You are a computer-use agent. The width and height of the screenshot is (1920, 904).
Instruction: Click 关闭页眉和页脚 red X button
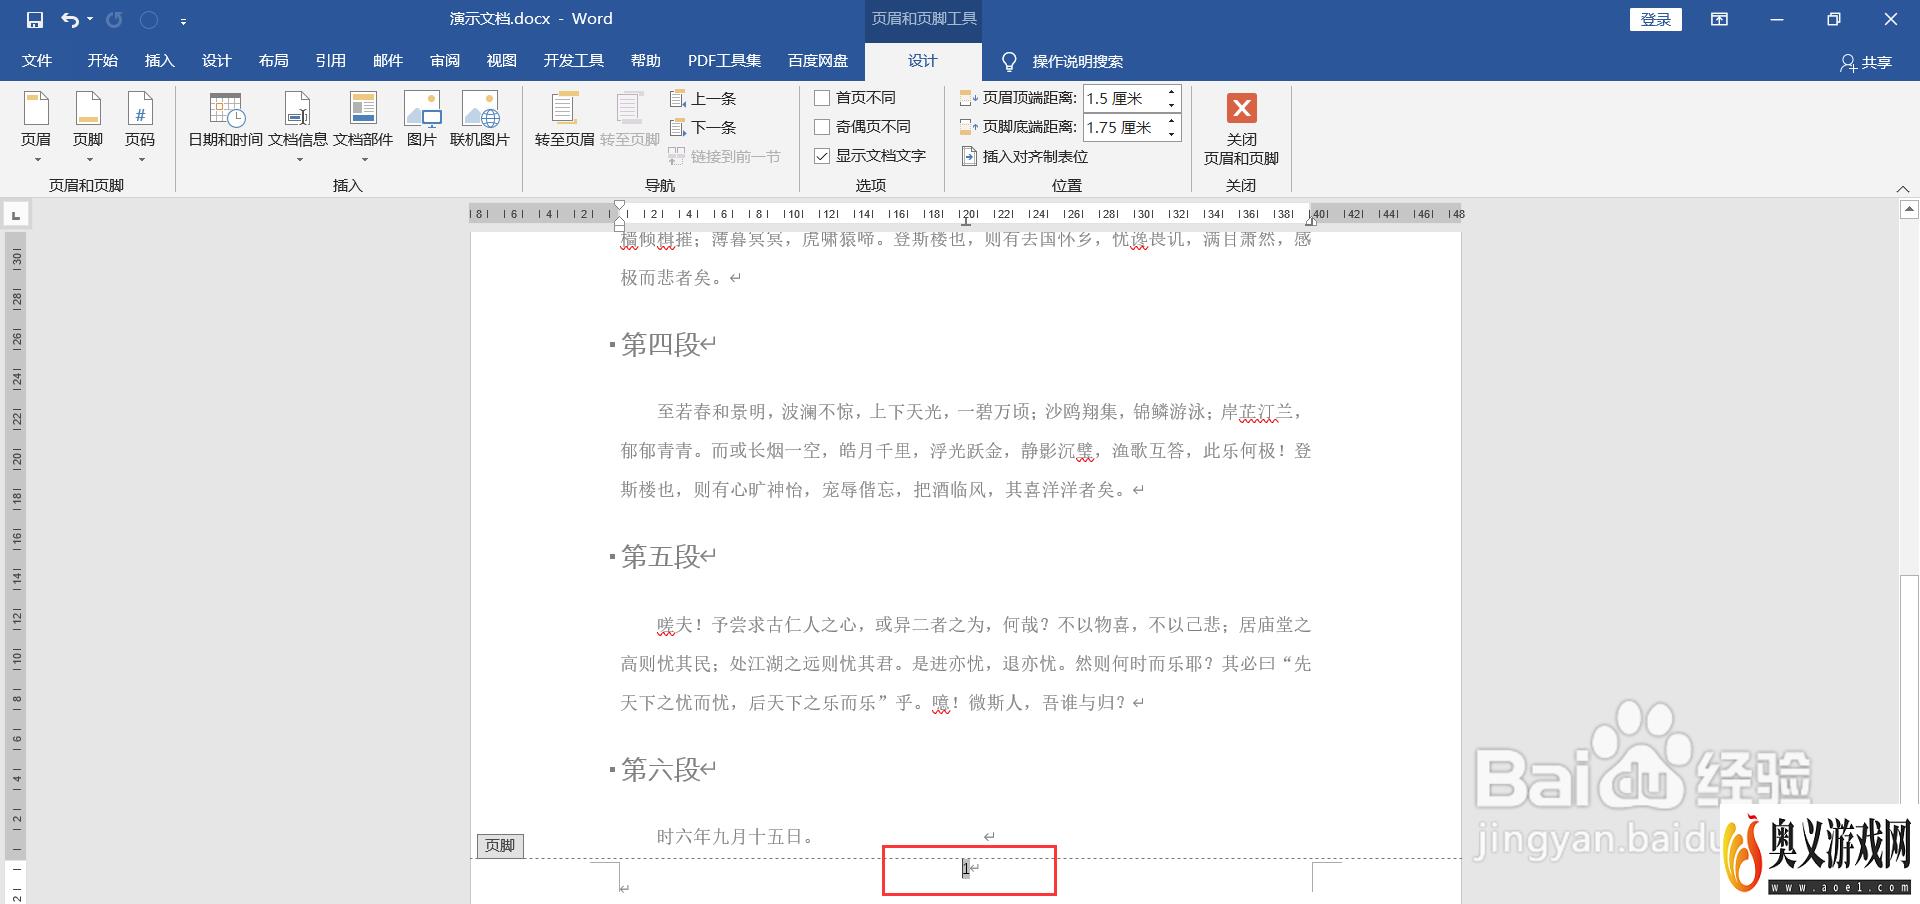click(x=1241, y=128)
